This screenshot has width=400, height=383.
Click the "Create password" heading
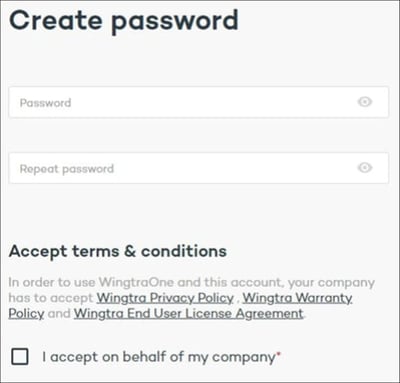click(124, 21)
